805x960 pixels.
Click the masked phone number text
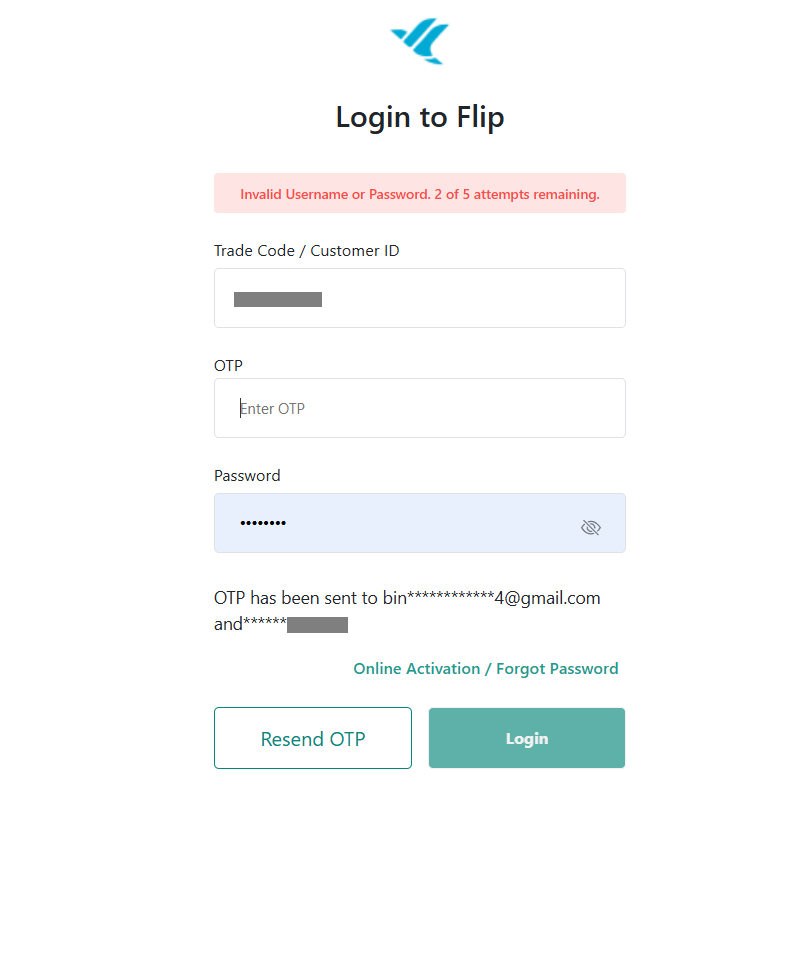click(295, 625)
